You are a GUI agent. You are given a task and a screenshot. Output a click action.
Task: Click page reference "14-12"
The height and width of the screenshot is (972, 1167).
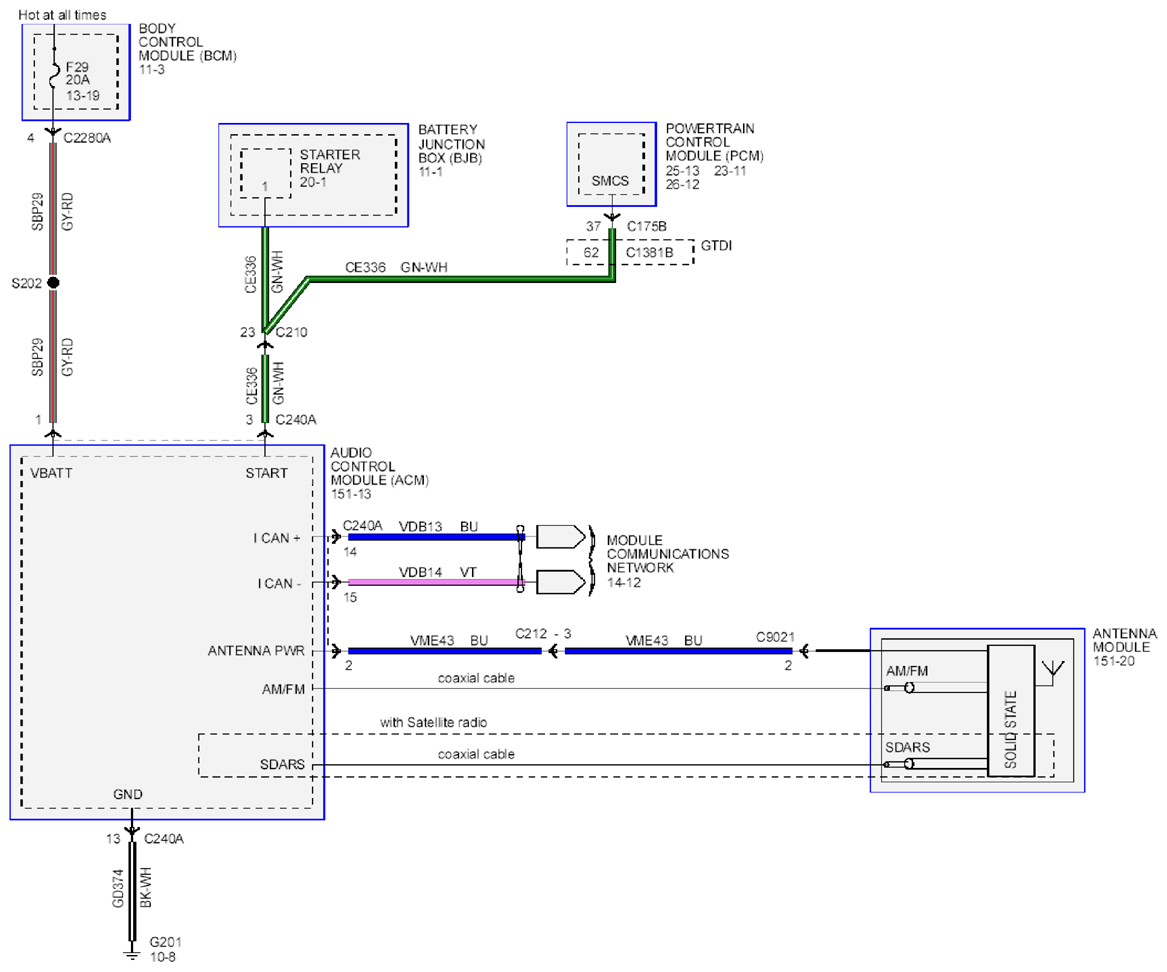[x=624, y=583]
